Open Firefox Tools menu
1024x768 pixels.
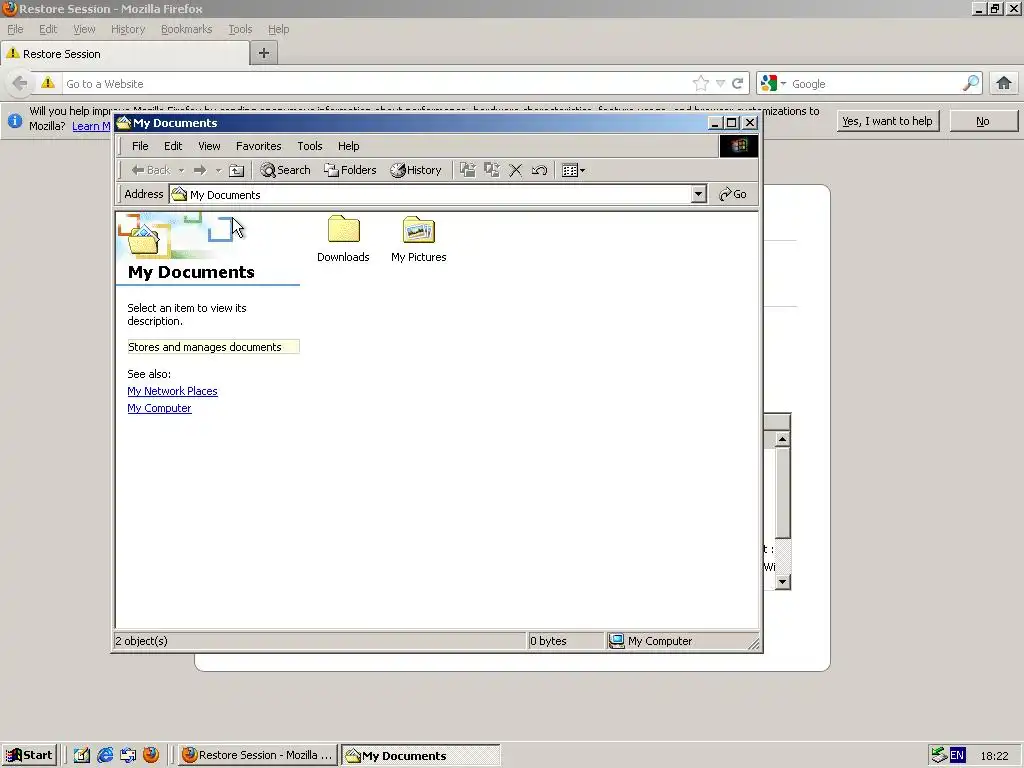click(x=240, y=29)
